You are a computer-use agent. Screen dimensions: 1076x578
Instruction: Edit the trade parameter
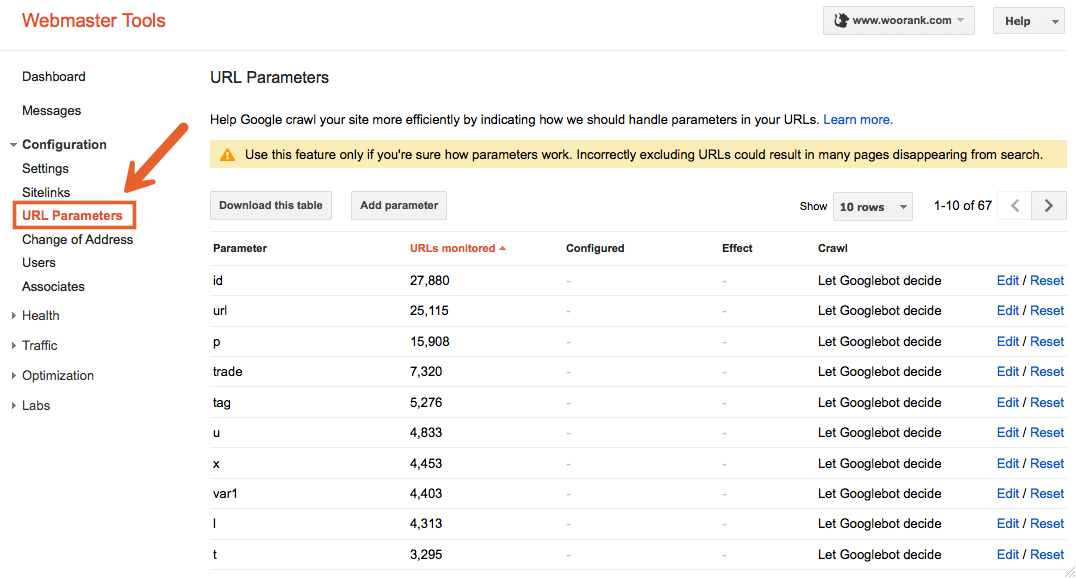1007,372
